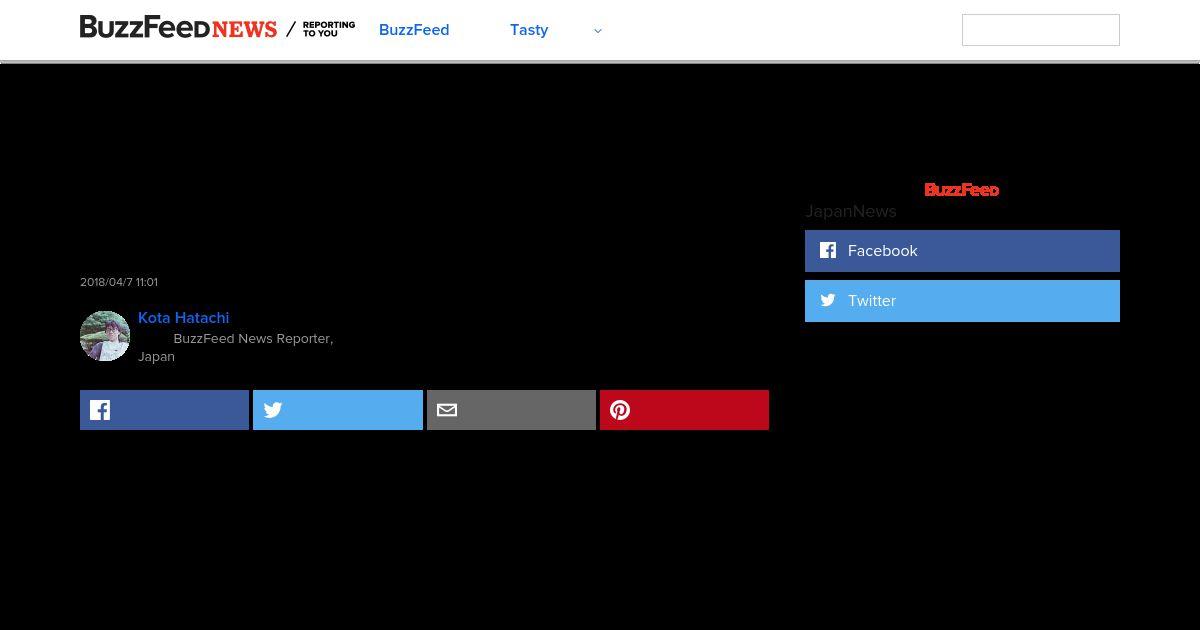Share article by email envelope button
1200x630 pixels.
(x=511, y=410)
